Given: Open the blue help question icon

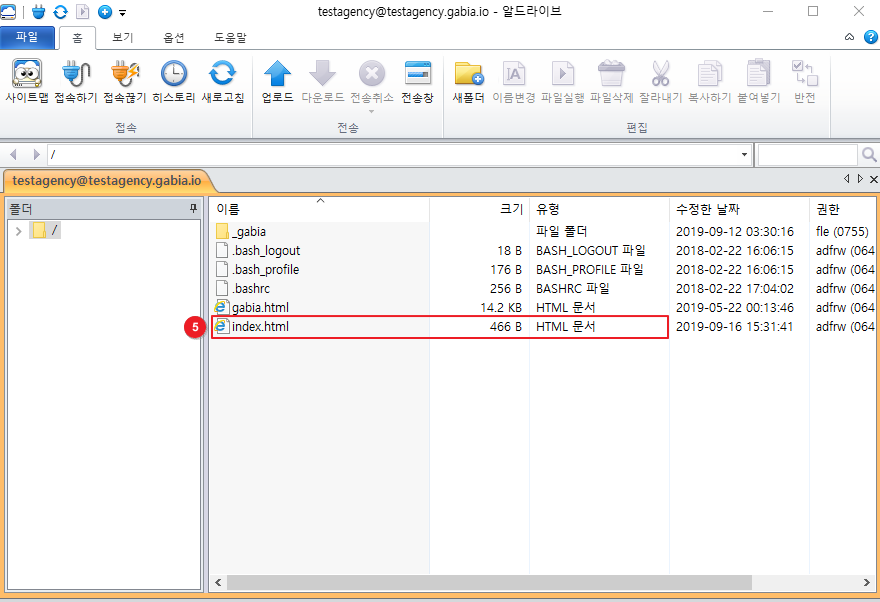Looking at the screenshot, I should pos(870,37).
